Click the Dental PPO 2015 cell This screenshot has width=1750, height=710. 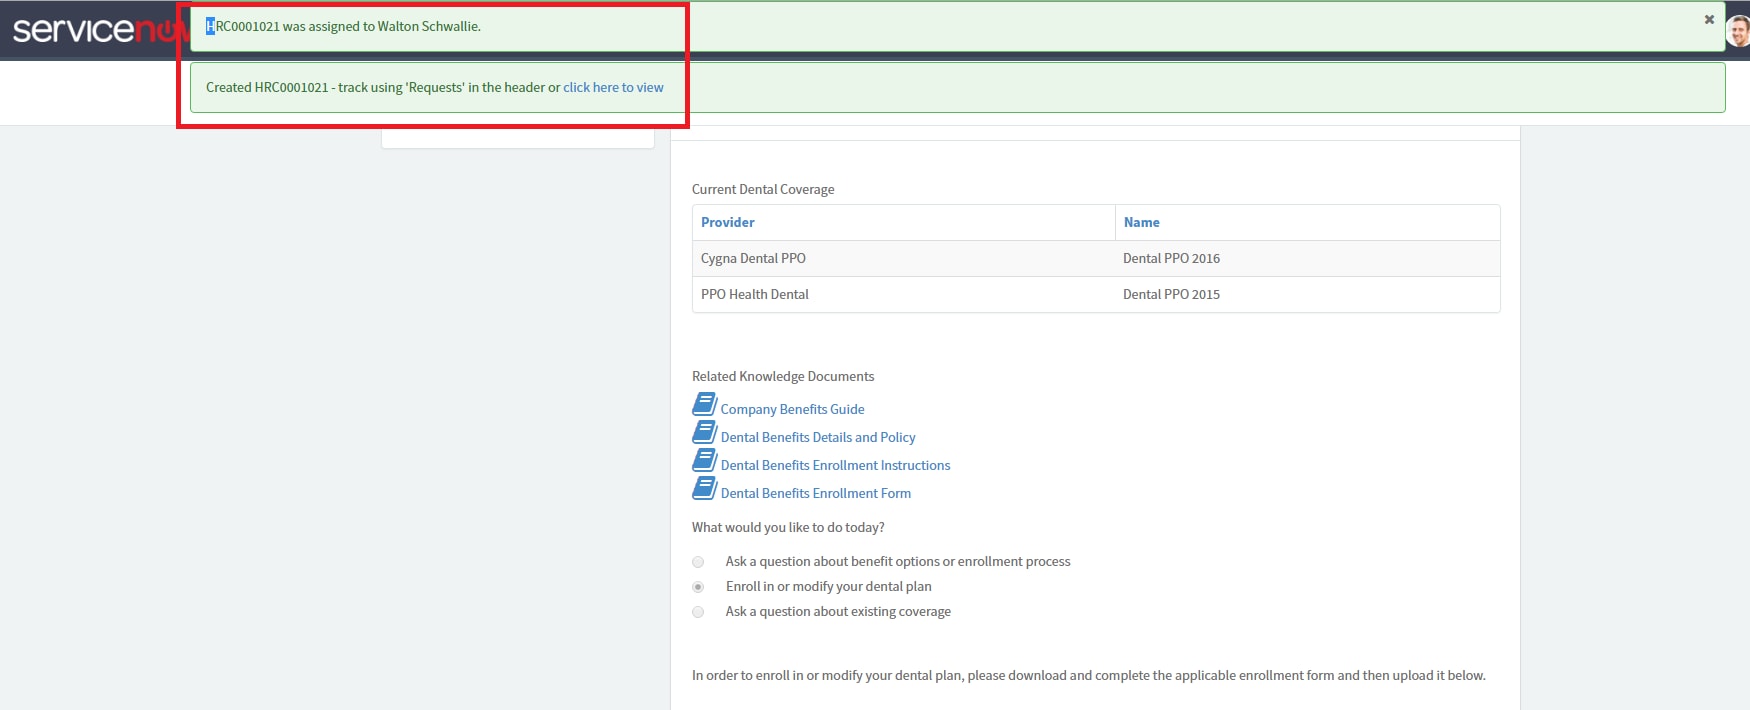(1307, 294)
